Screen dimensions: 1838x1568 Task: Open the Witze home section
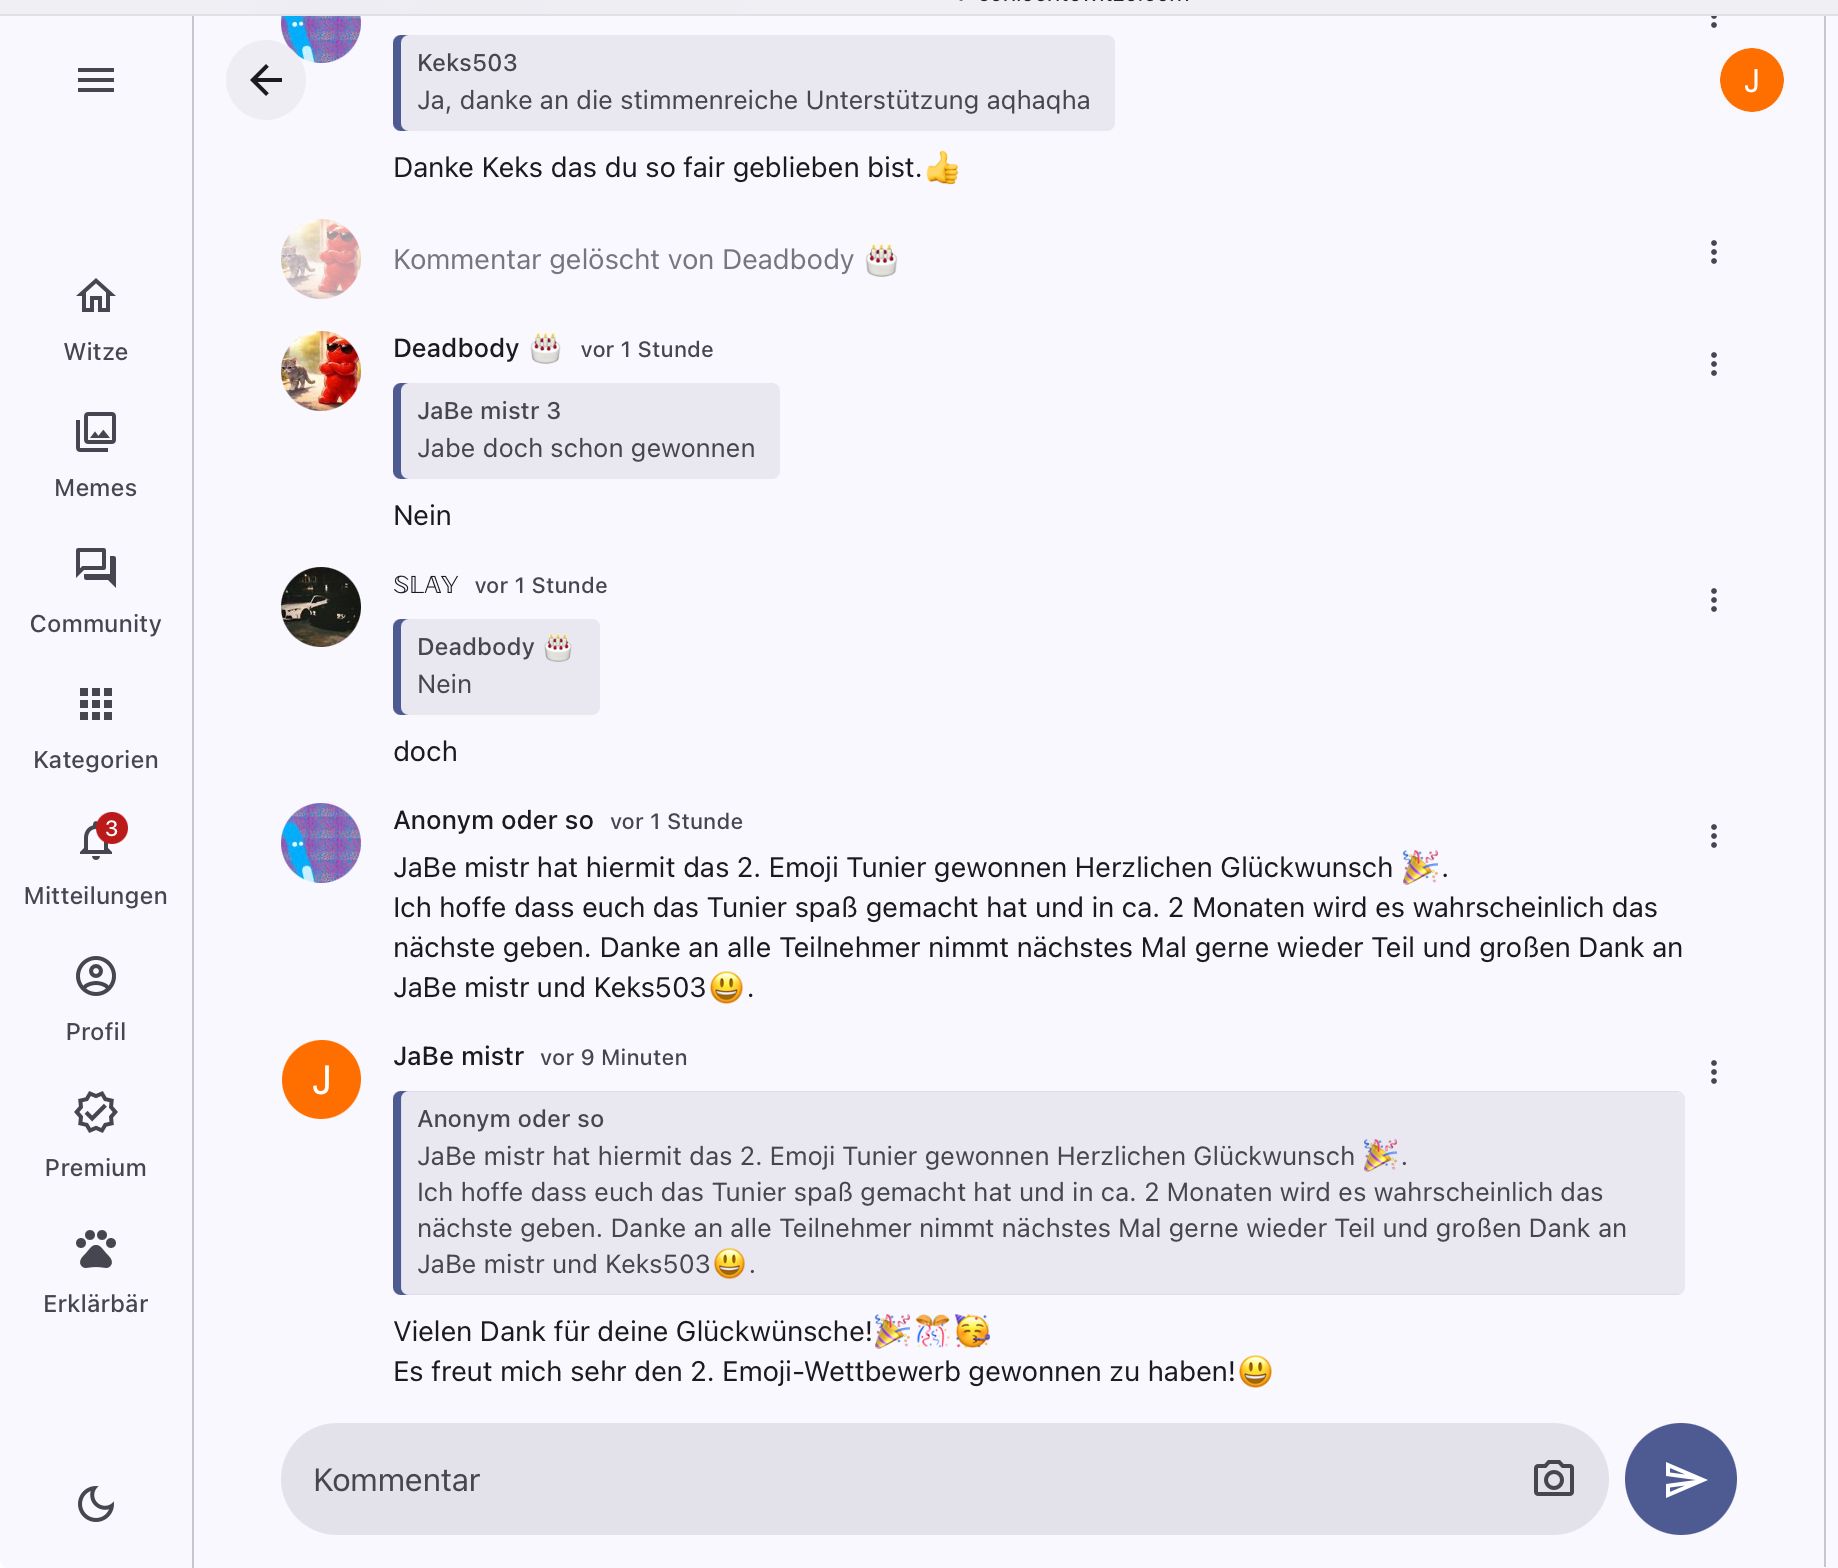[x=96, y=320]
